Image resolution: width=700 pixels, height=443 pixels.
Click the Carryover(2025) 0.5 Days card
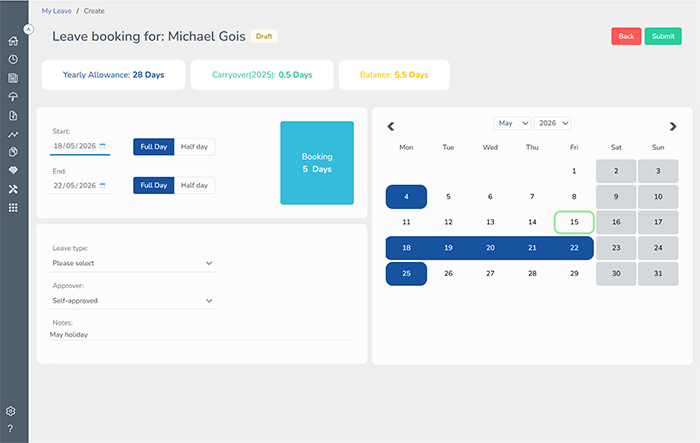tap(262, 75)
